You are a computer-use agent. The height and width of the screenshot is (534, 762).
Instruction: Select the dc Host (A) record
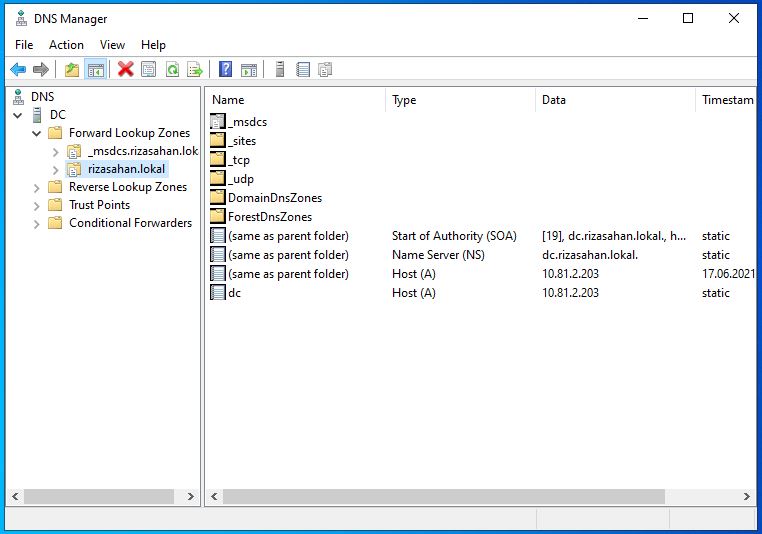pos(234,293)
